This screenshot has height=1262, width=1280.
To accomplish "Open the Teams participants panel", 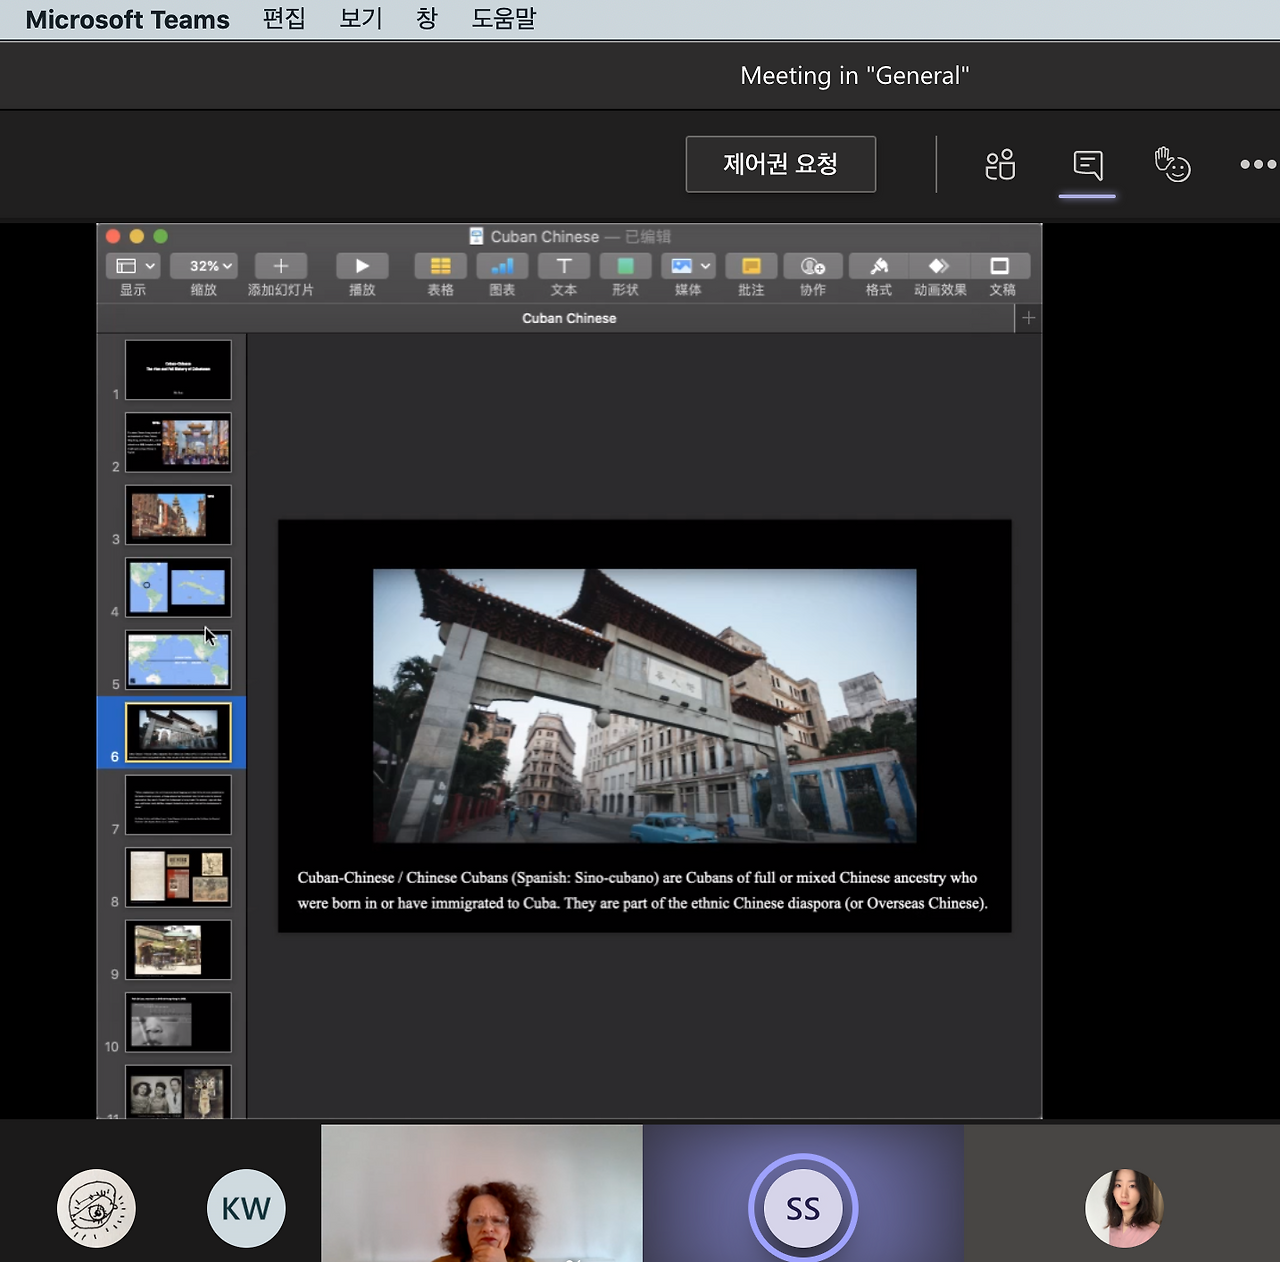I will (x=1000, y=165).
